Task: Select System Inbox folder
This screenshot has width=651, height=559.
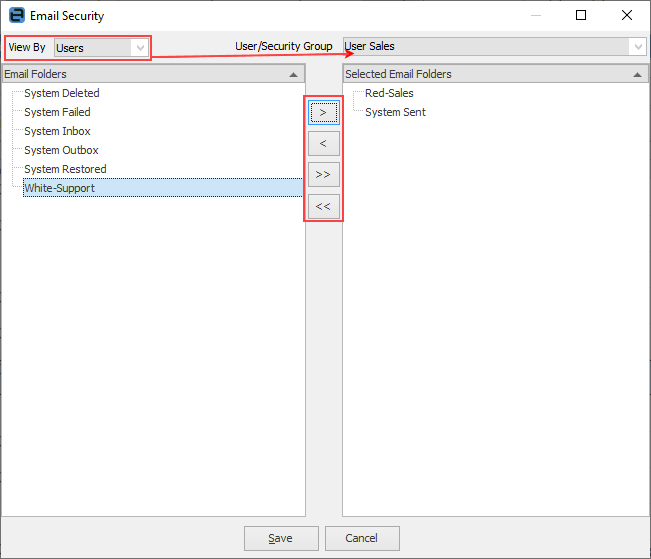Action: click(x=57, y=131)
